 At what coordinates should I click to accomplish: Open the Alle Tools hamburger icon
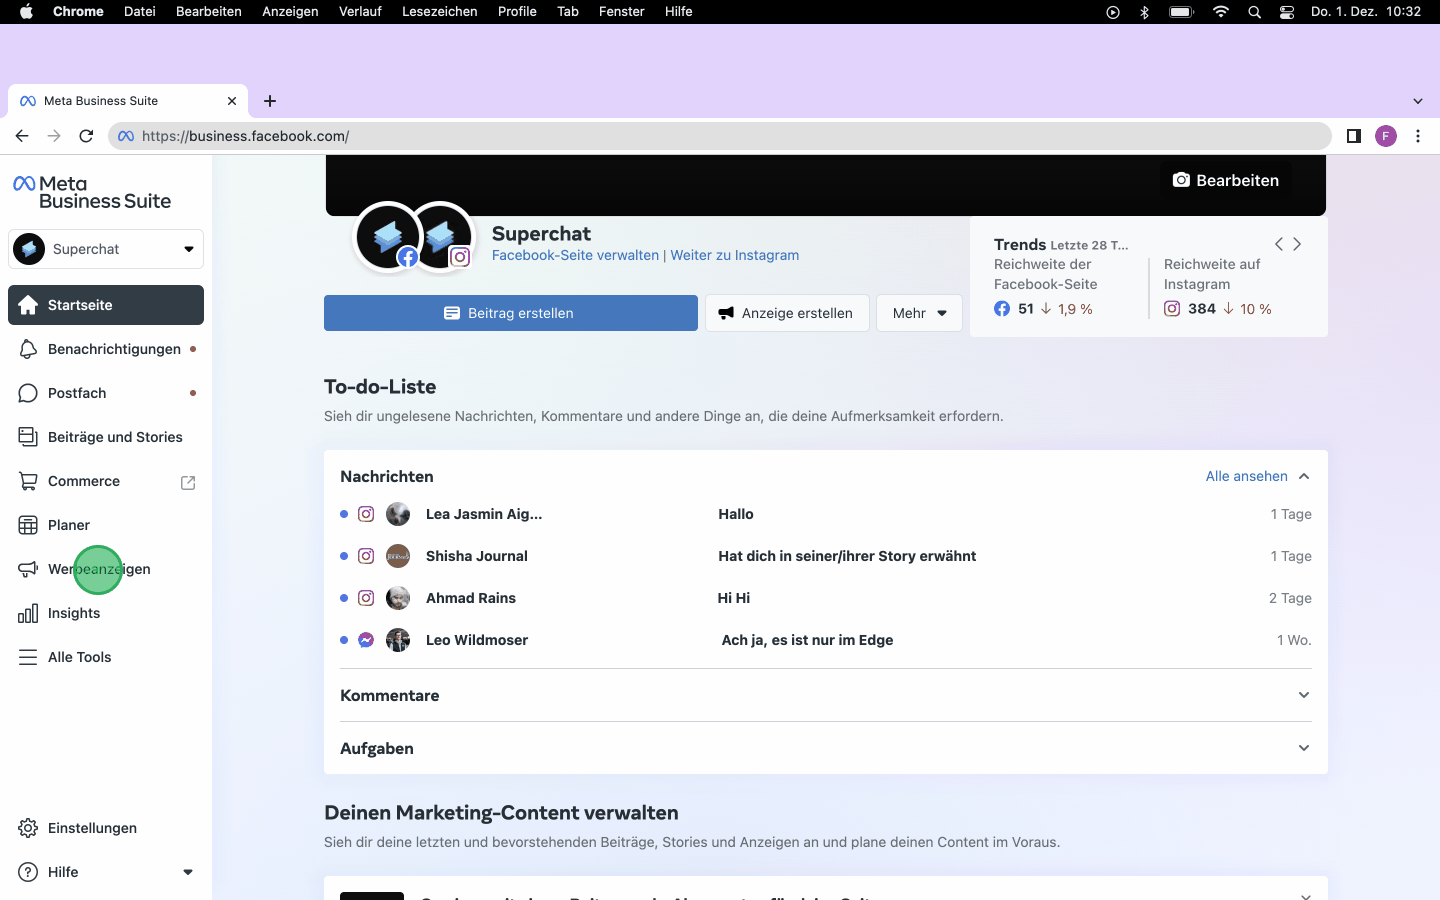pyautogui.click(x=28, y=657)
